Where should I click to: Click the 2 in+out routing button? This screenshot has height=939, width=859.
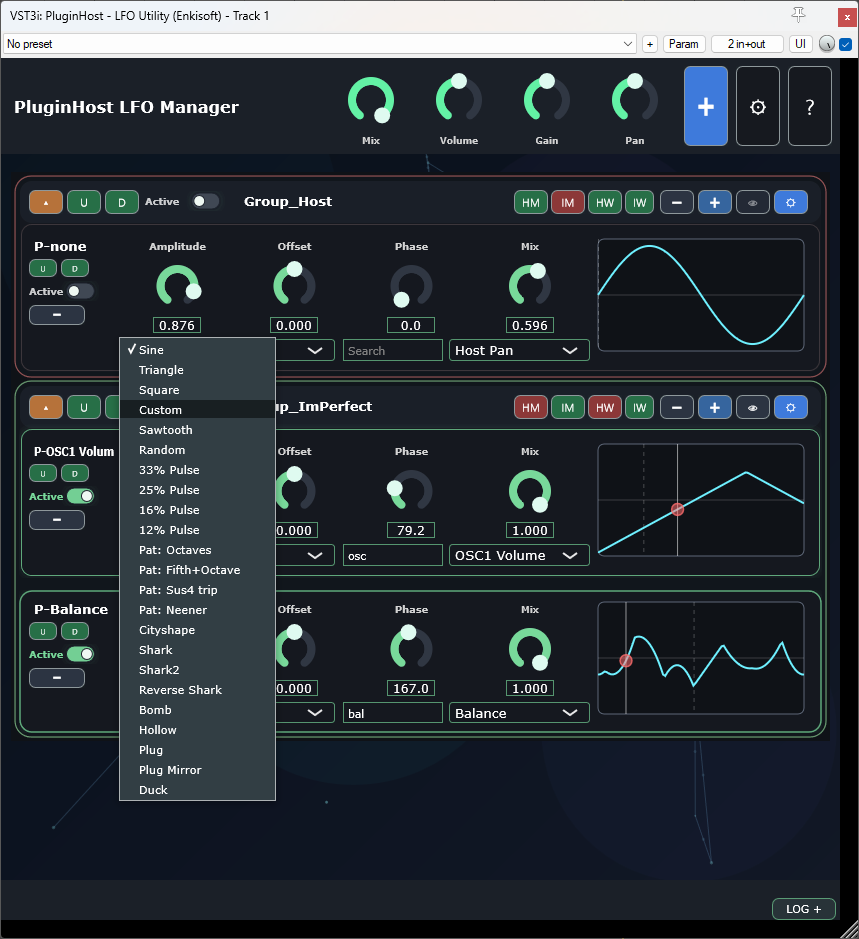click(x=746, y=44)
